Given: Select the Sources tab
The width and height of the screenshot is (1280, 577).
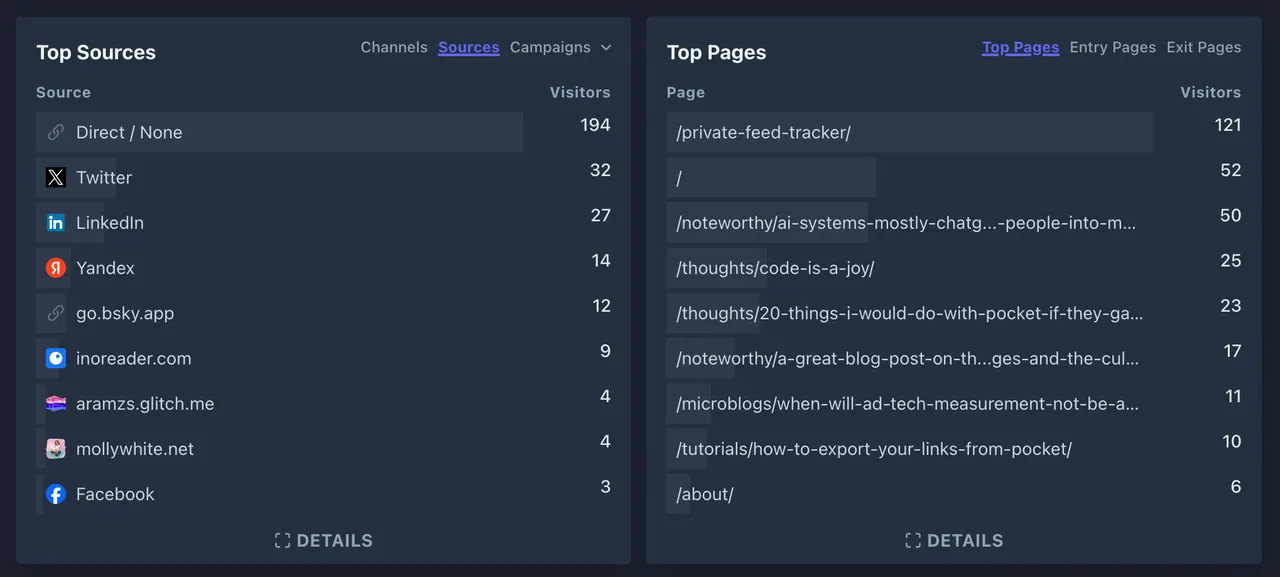Looking at the screenshot, I should pos(468,47).
